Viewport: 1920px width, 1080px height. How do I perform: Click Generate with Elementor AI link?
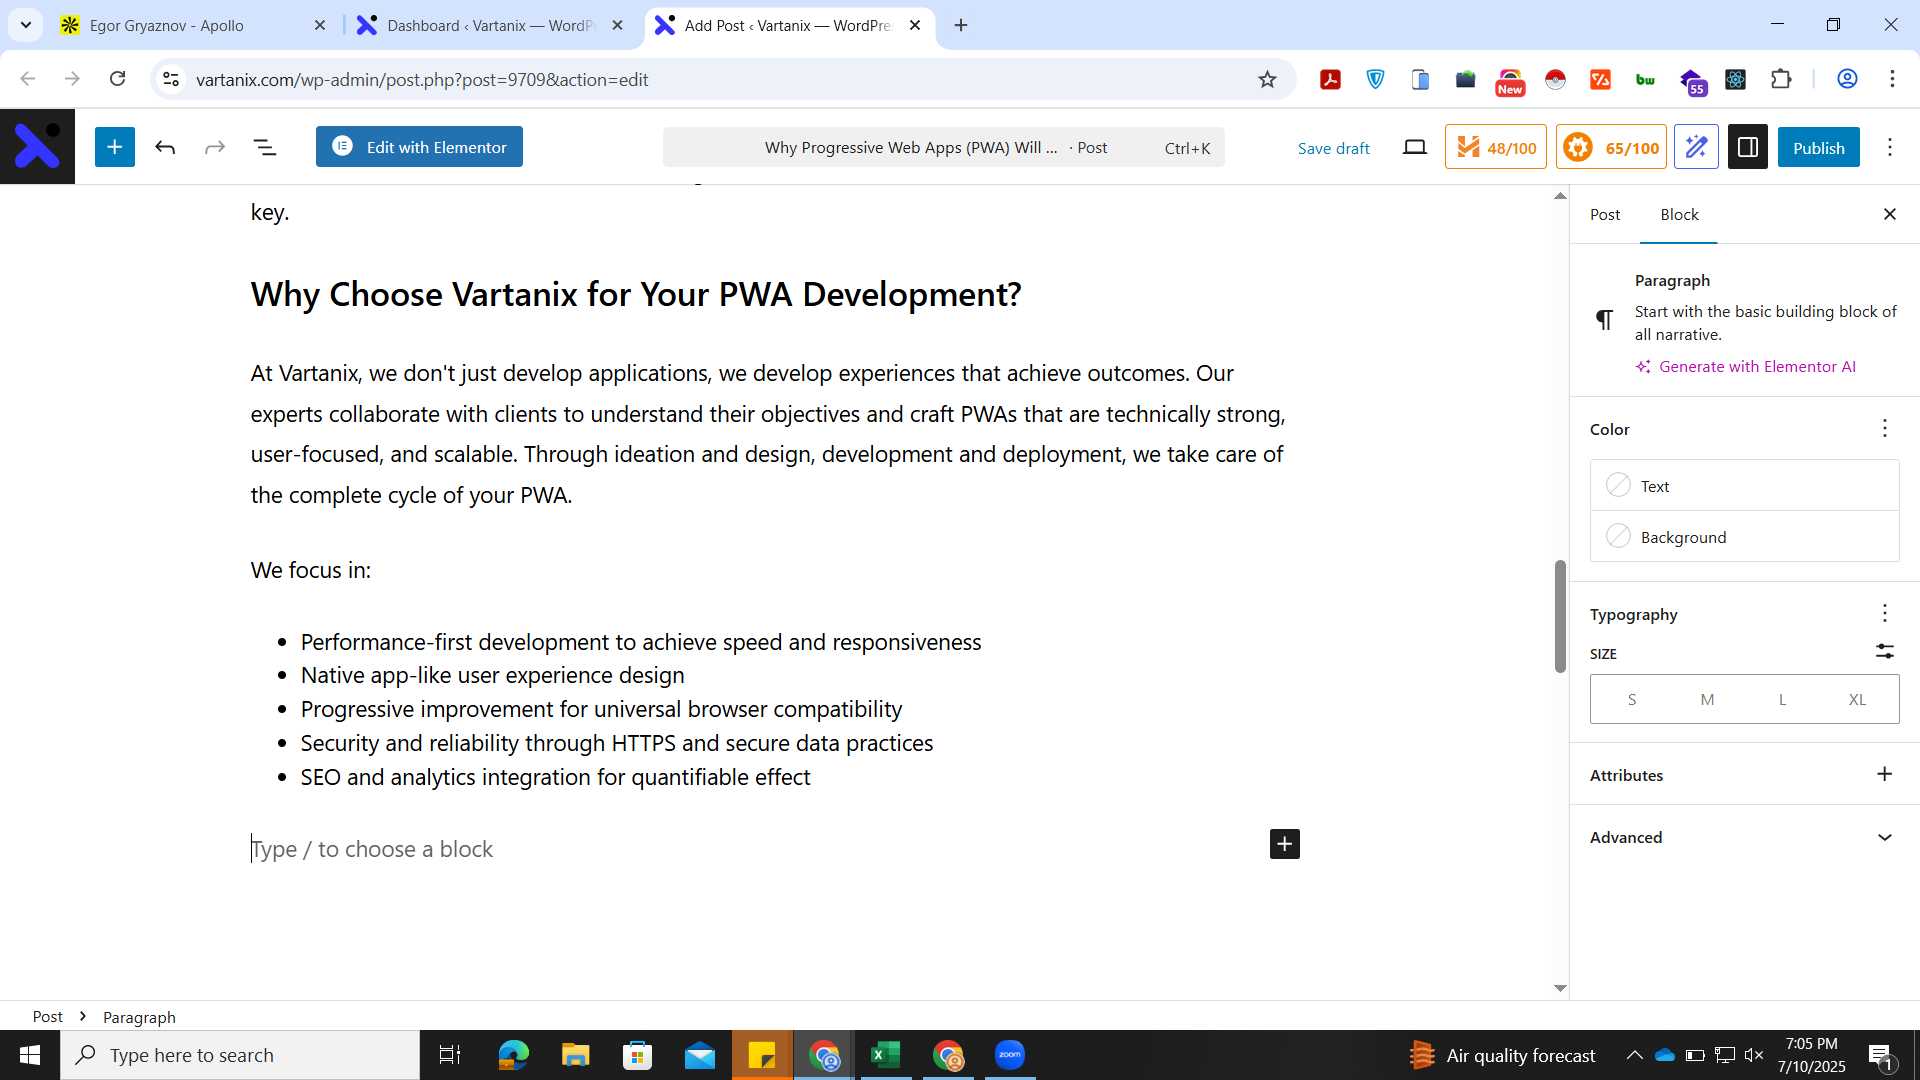1745,367
